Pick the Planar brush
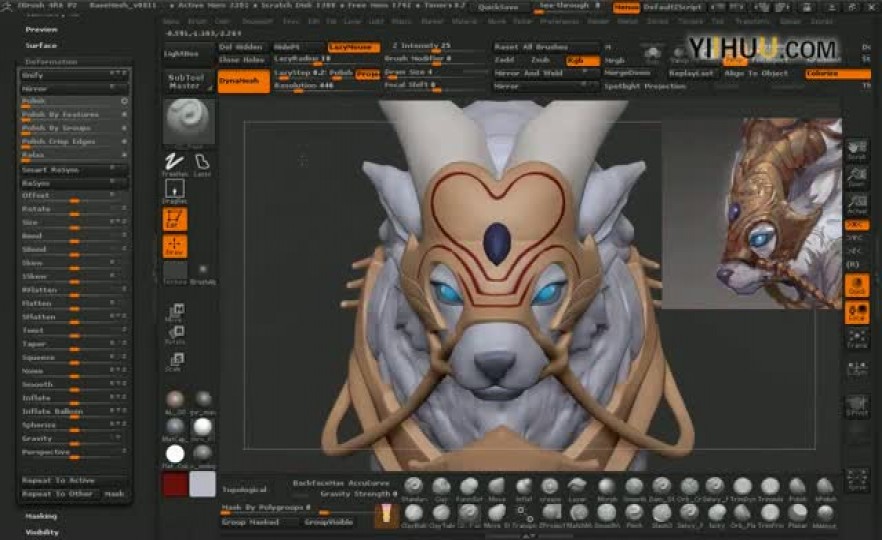 tap(798, 515)
